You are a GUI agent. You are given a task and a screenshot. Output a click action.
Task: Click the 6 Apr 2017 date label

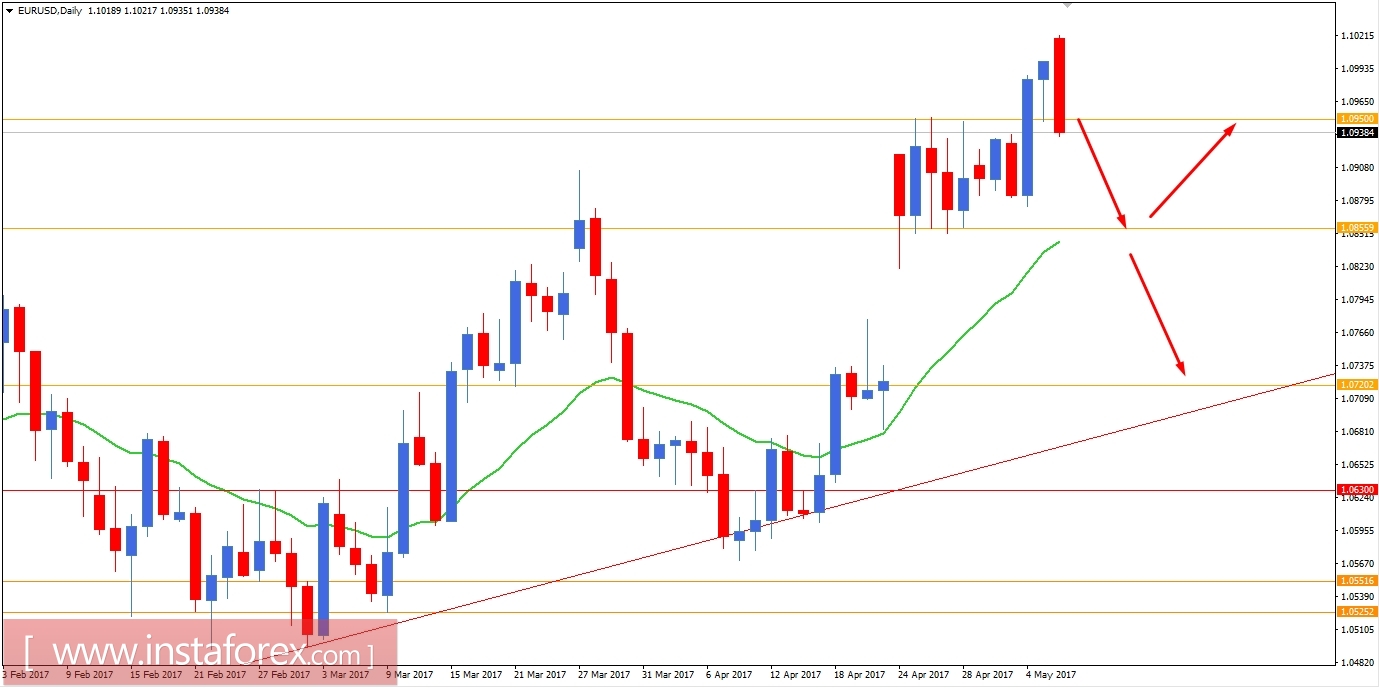(730, 675)
